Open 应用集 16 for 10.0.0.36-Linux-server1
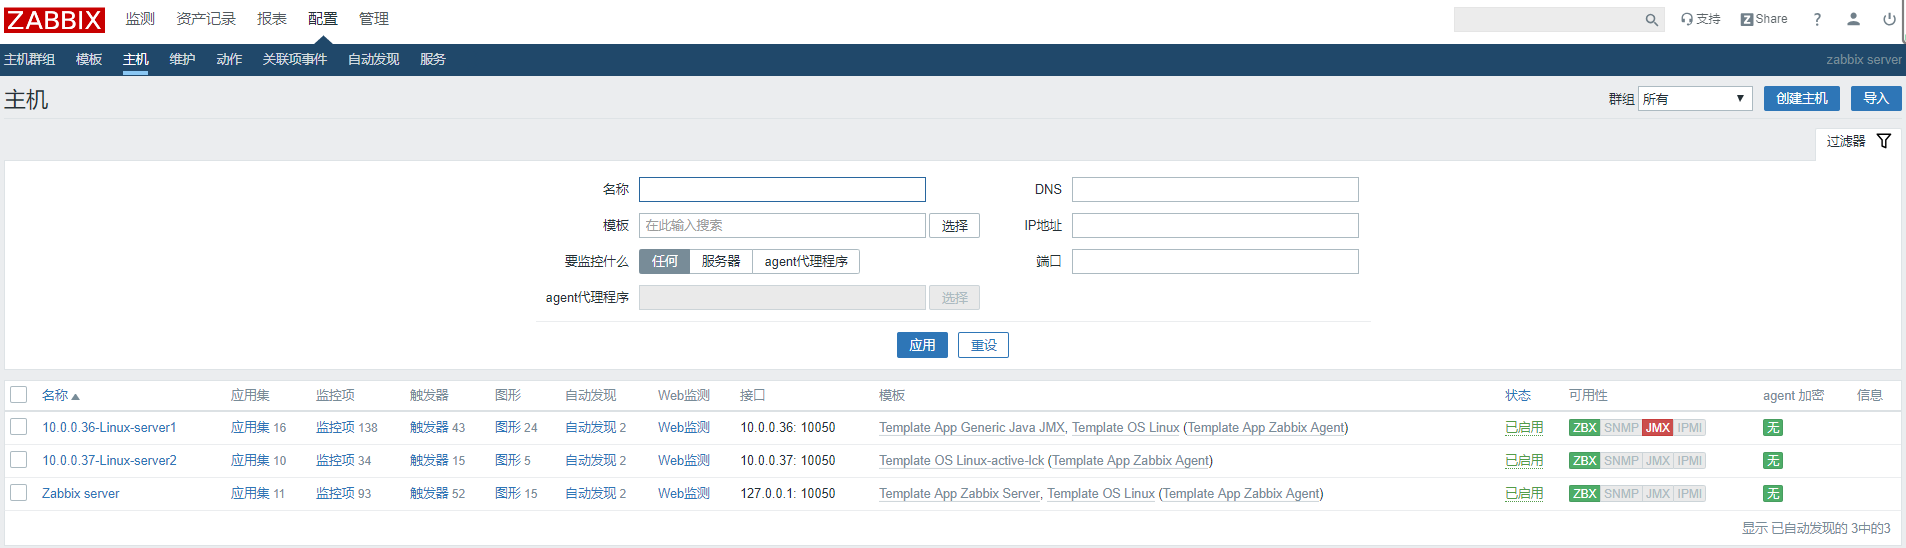1906x548 pixels. coord(250,428)
